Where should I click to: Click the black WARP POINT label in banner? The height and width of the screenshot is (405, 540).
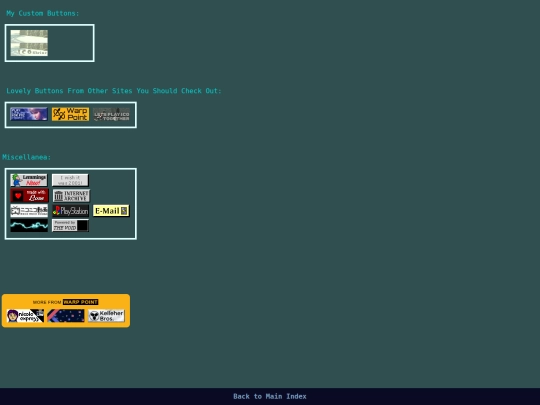click(81, 302)
